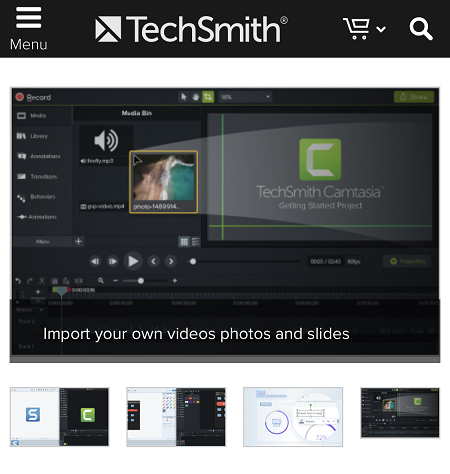Expand the cart dropdown chevron
450x474 pixels.
tap(381, 29)
